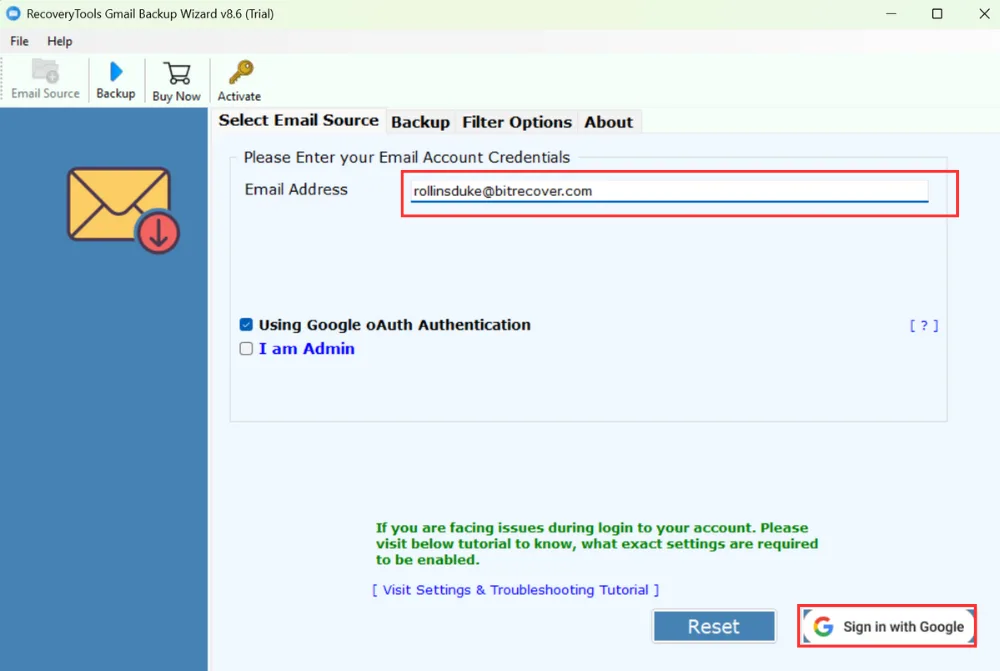Open the Filter Options tab

[x=517, y=122]
